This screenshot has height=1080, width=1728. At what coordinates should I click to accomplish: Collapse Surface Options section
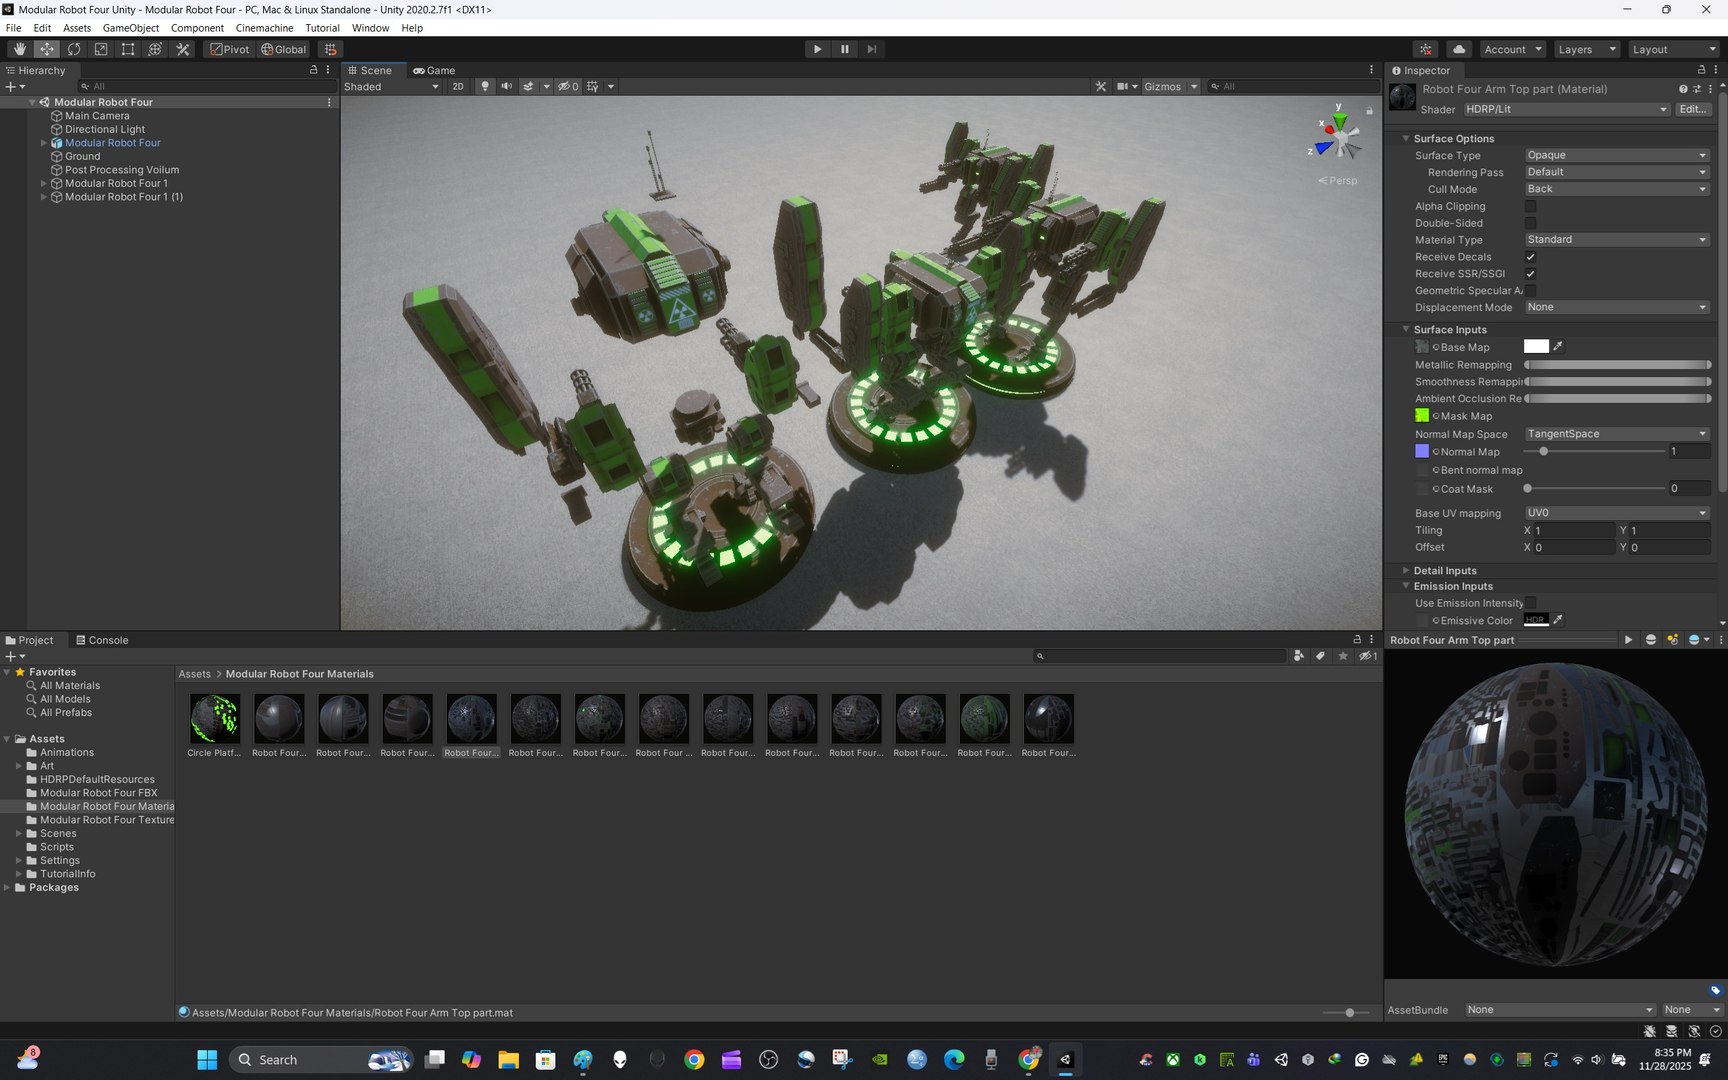point(1405,138)
